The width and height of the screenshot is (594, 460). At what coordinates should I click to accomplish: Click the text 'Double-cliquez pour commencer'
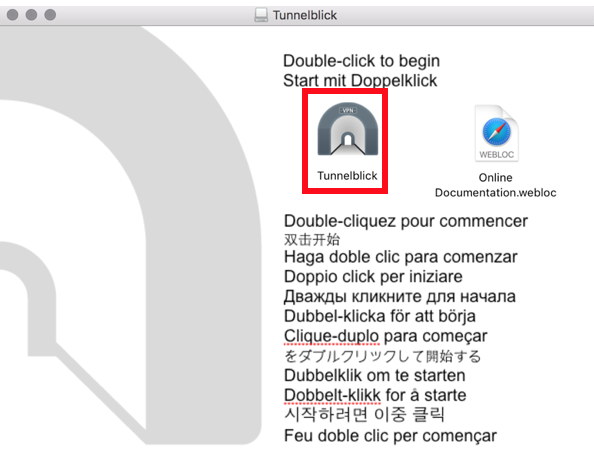[x=406, y=221]
